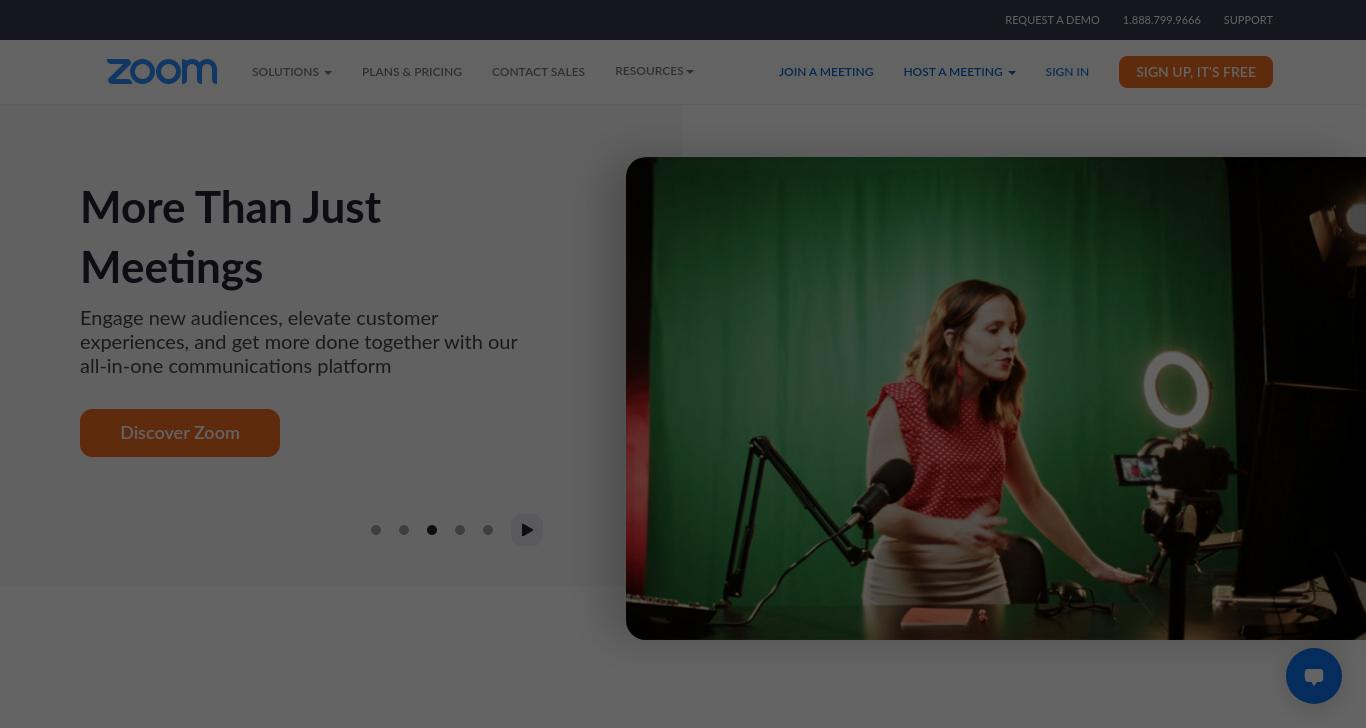The image size is (1366, 728).
Task: Click the Discover Zoom button
Action: click(180, 433)
